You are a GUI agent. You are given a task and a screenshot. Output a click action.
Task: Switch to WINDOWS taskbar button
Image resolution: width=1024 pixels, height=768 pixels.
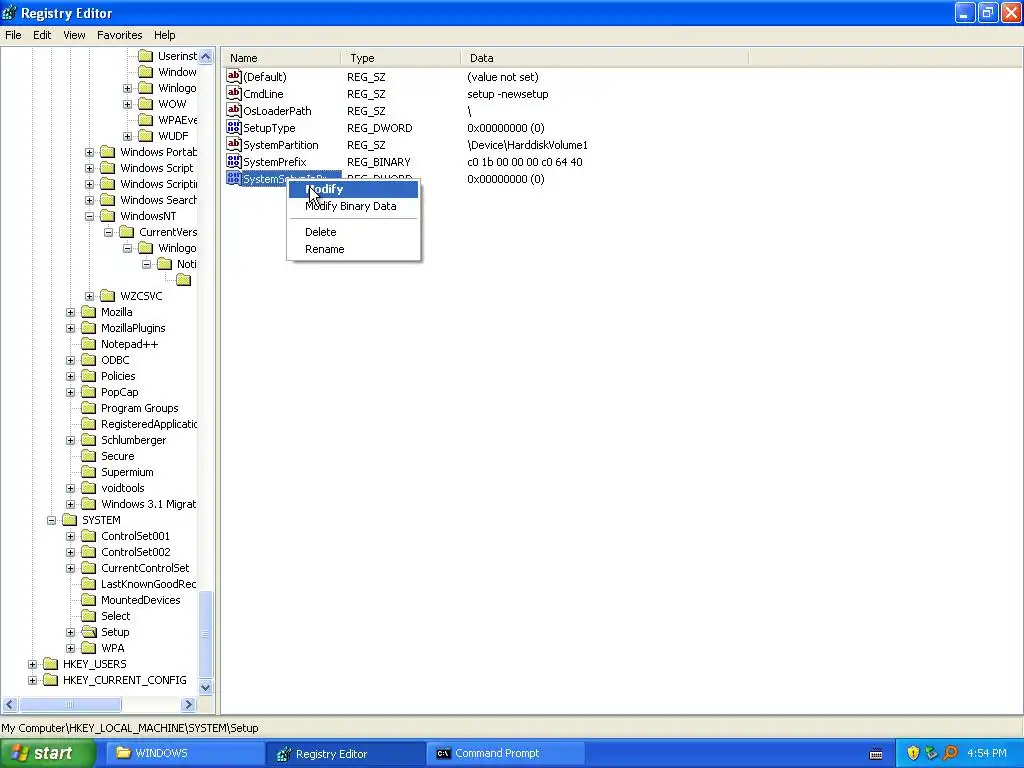pyautogui.click(x=184, y=754)
